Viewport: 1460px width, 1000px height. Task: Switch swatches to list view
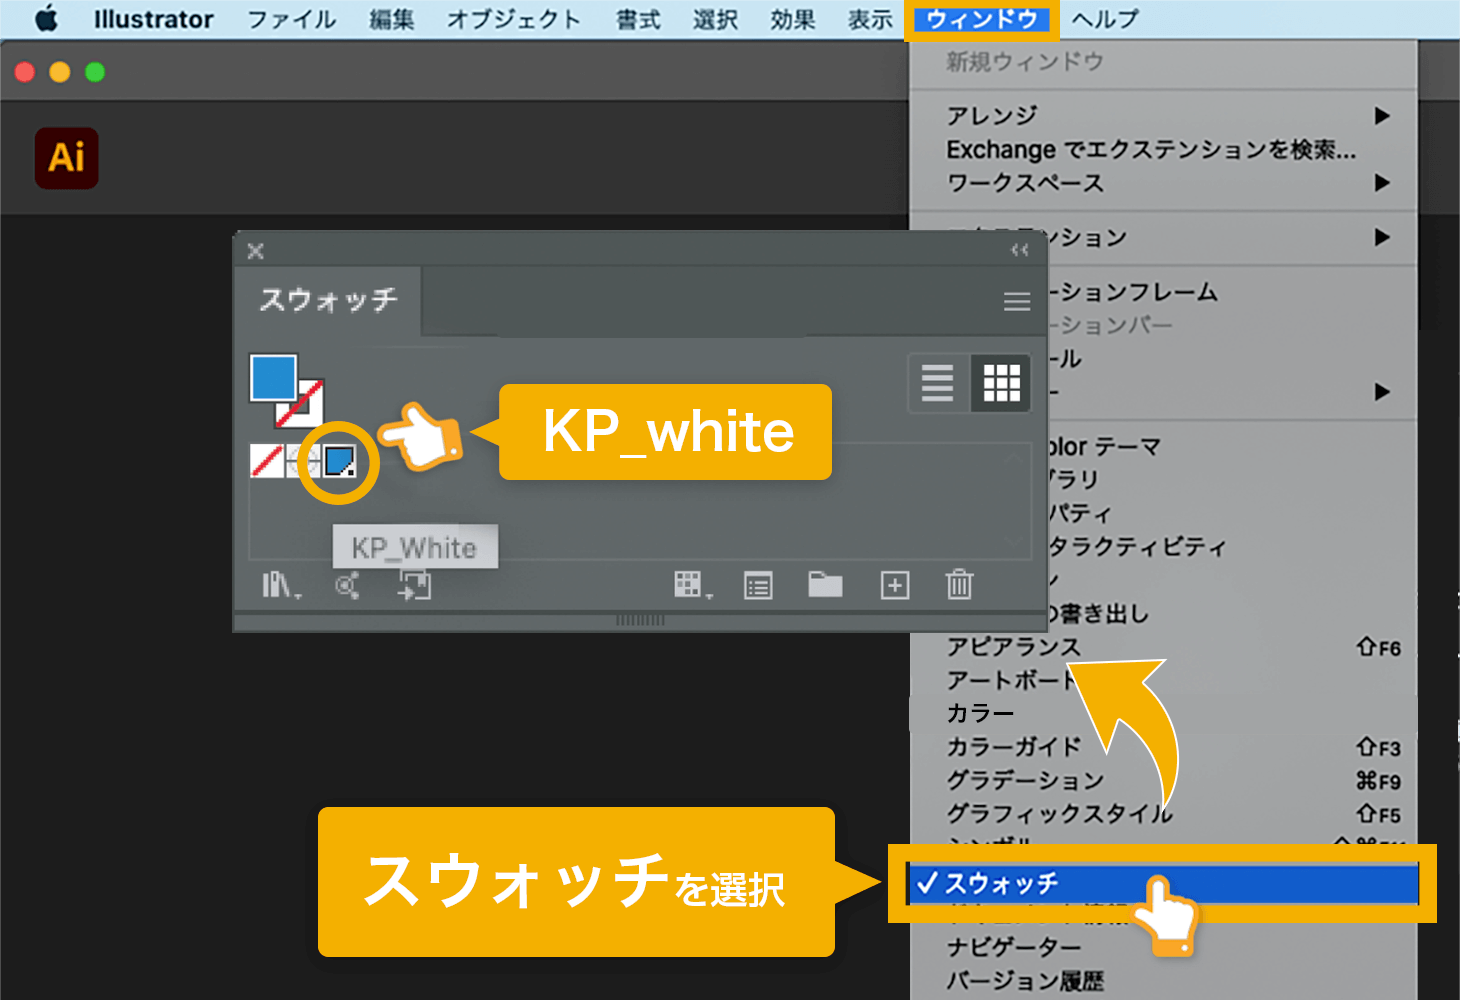pyautogui.click(x=937, y=383)
